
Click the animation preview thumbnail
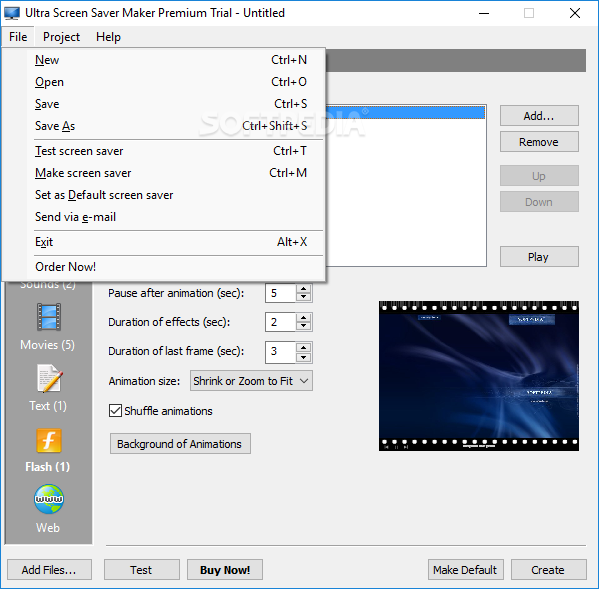479,376
